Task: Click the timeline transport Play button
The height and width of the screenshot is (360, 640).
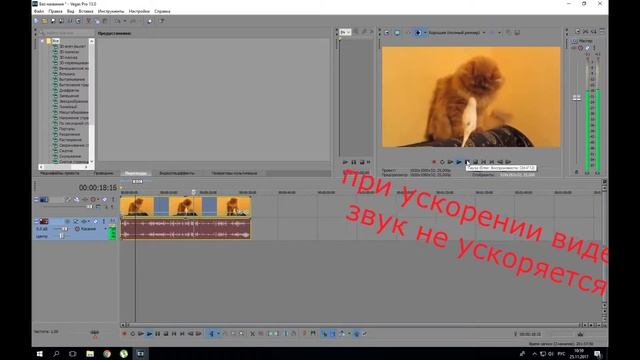Action: point(149,333)
